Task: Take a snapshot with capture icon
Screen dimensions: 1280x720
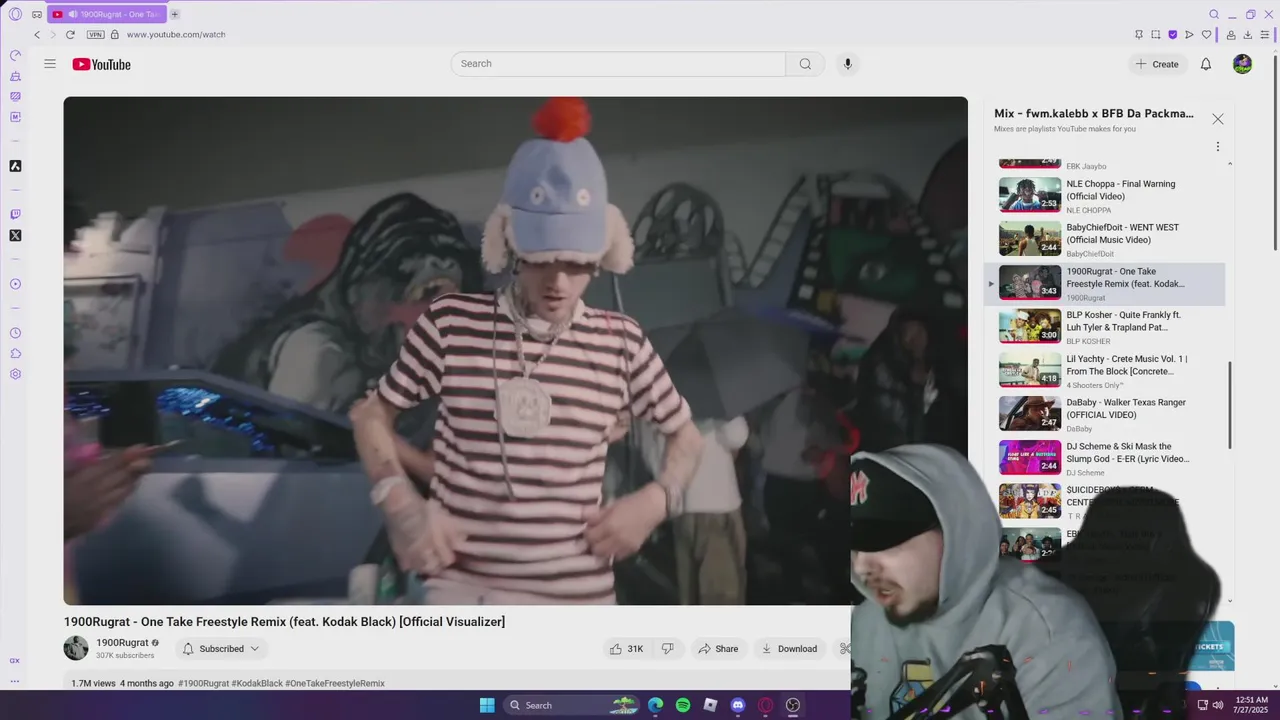Action: pos(1155,34)
